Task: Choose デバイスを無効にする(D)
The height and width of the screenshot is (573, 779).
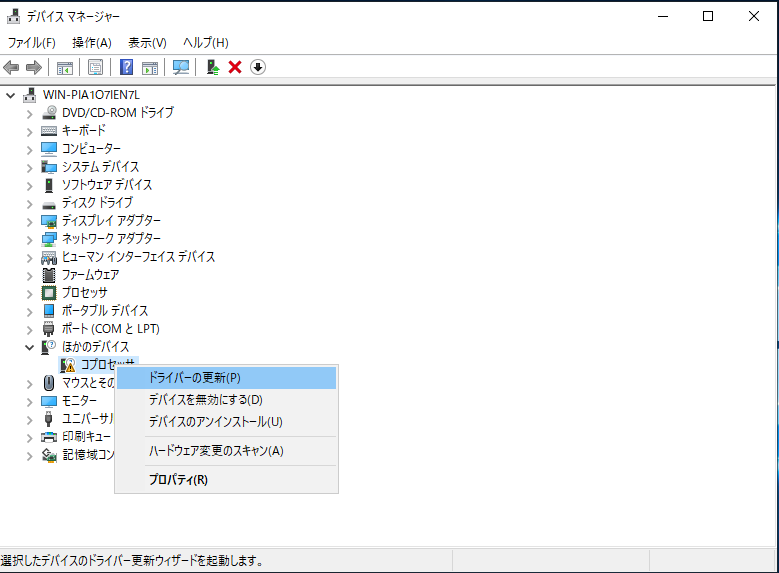Action: coord(226,400)
